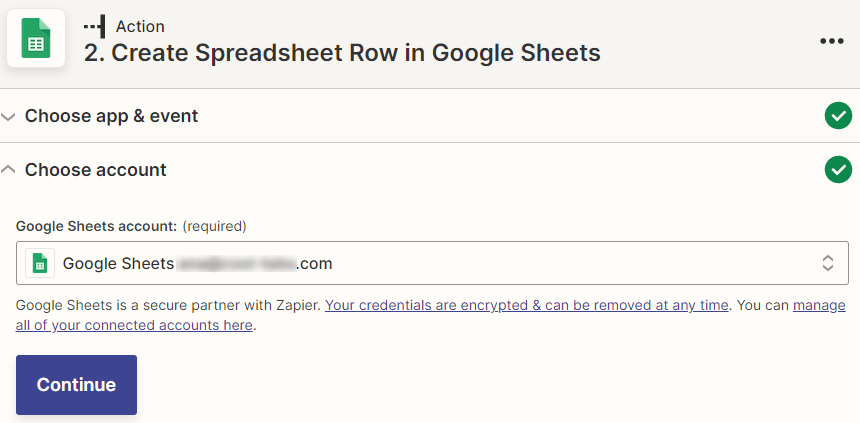Click the action step path icon

(94, 26)
